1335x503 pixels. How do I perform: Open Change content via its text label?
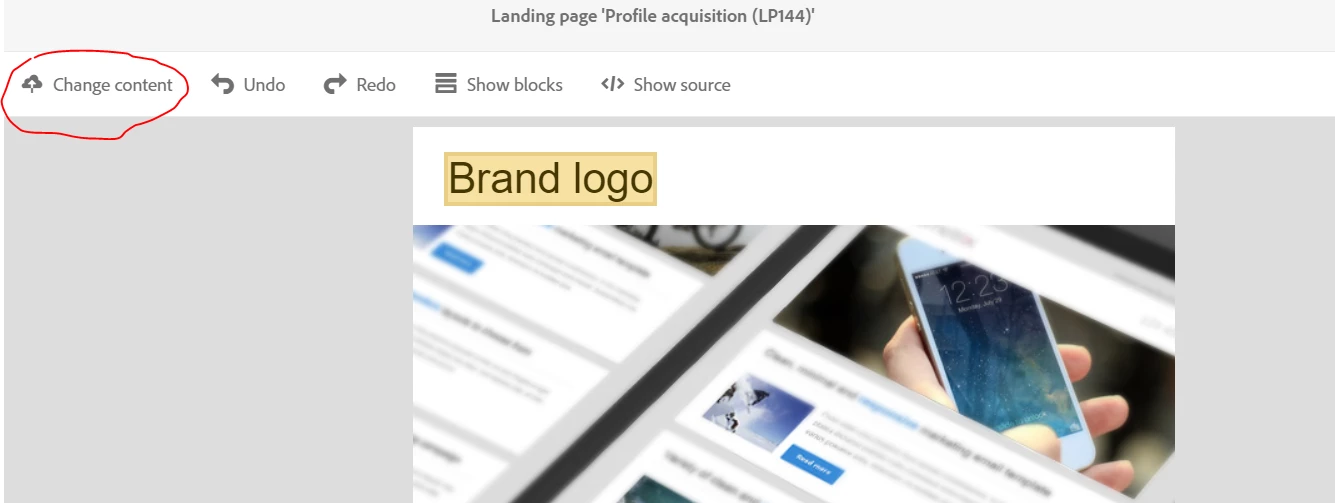[113, 85]
